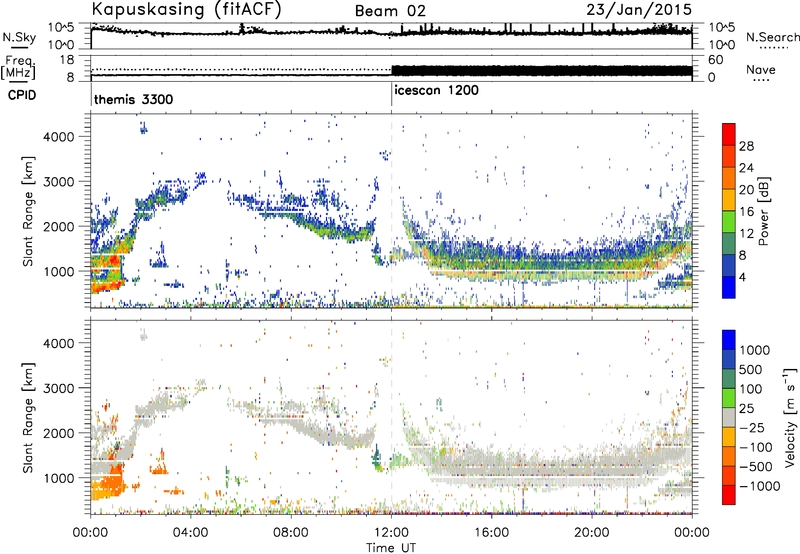This screenshot has height=554, width=800.
Task: Click the red bottom segment of Velocity colorbar
Action: point(729,495)
